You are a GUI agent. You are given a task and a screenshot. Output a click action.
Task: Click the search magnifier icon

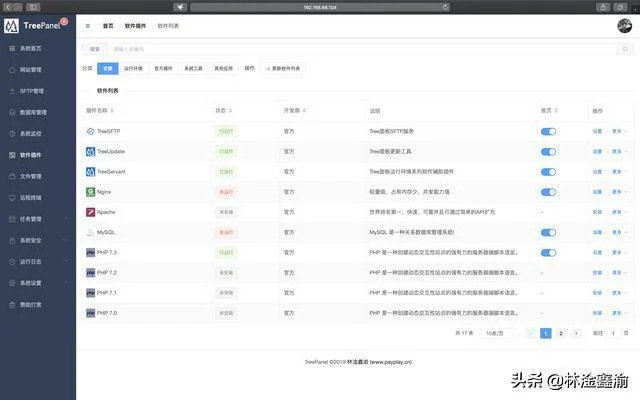(x=625, y=49)
